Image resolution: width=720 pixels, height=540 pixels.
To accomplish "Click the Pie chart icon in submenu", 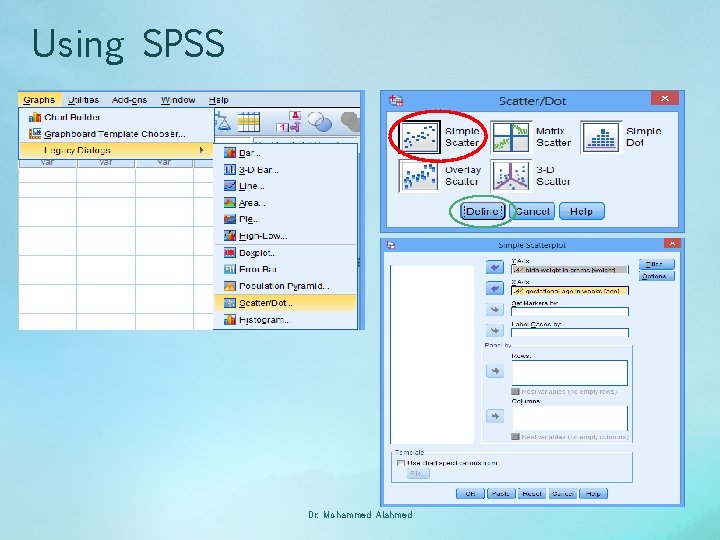I will point(230,219).
